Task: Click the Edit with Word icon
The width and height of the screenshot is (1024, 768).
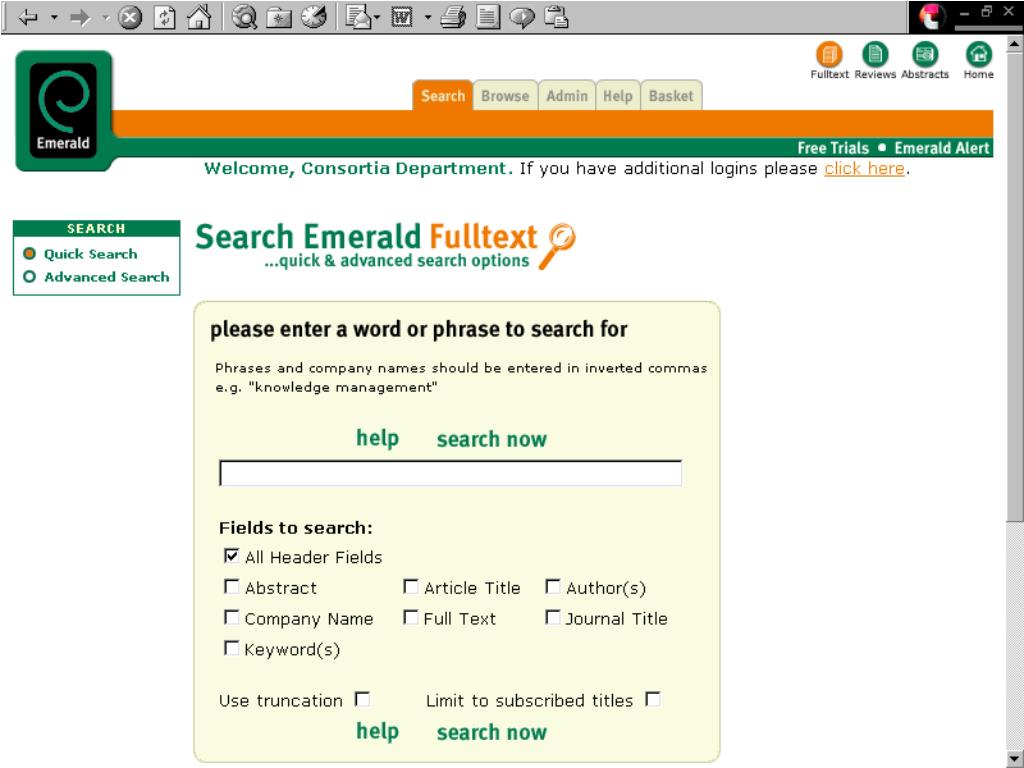Action: pyautogui.click(x=402, y=17)
